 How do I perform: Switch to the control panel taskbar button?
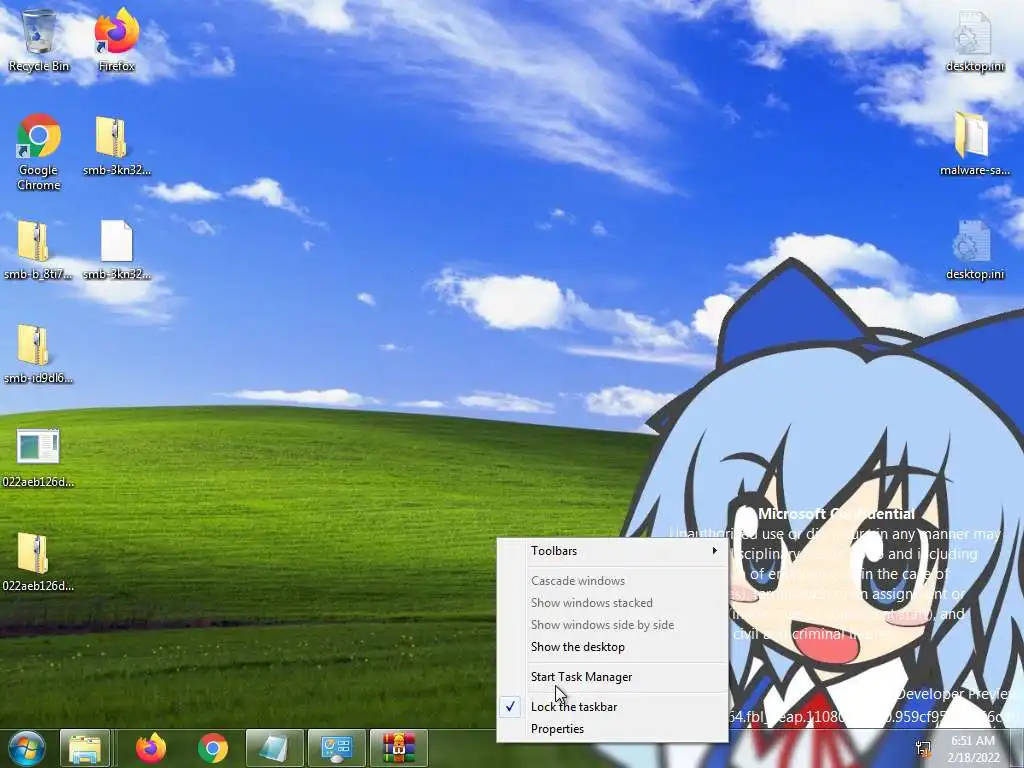point(336,748)
